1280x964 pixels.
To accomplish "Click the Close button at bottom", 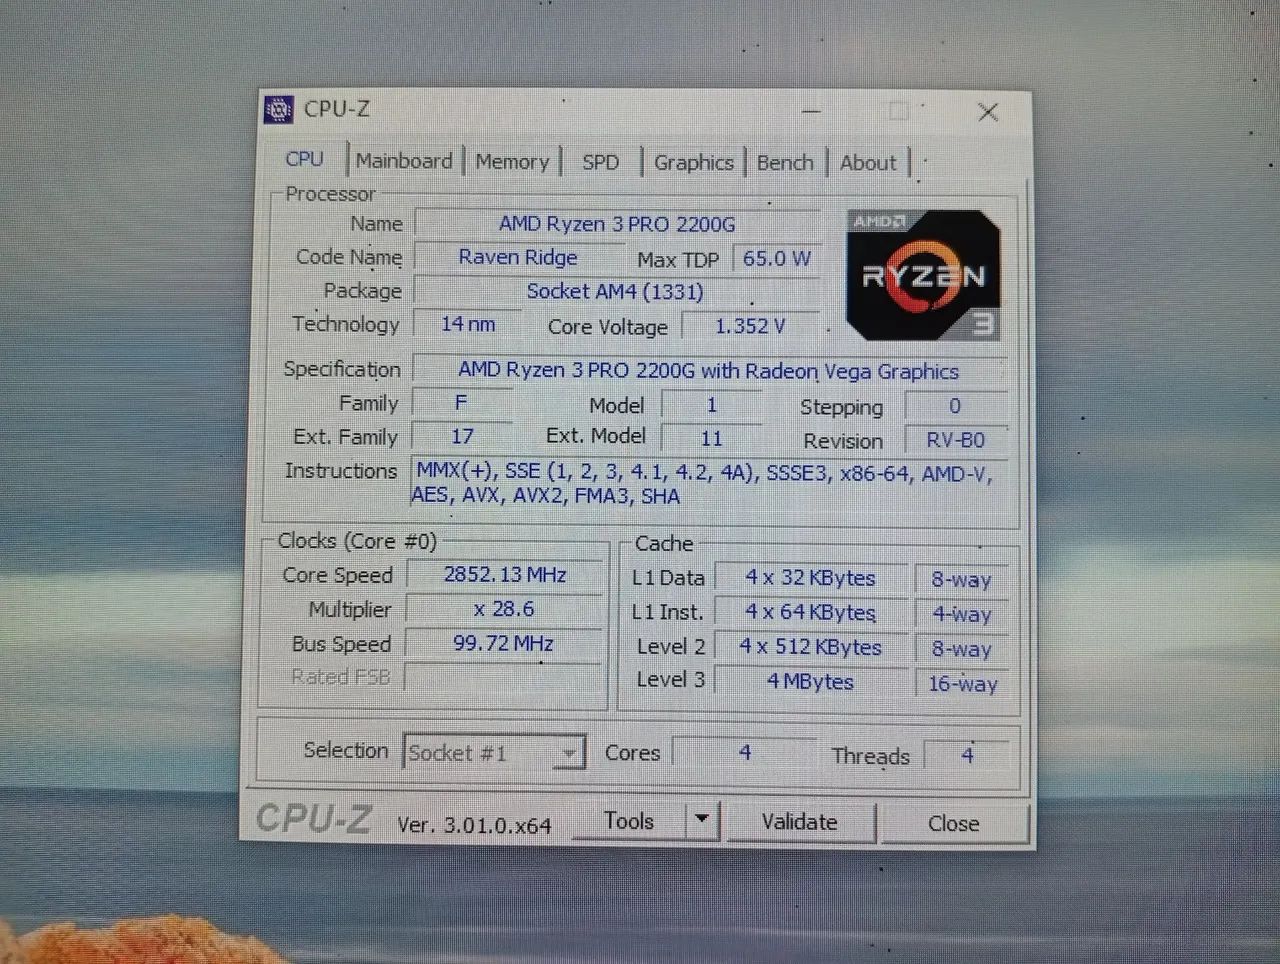I will point(953,823).
